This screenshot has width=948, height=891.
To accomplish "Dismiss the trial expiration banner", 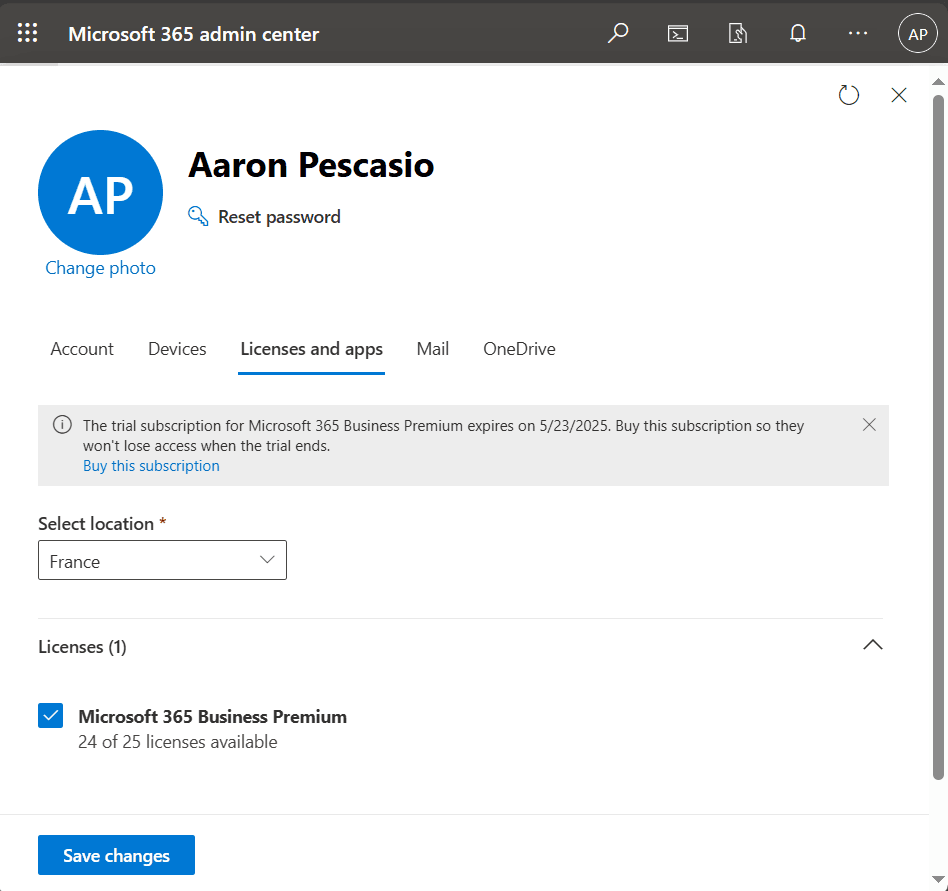I will click(869, 424).
